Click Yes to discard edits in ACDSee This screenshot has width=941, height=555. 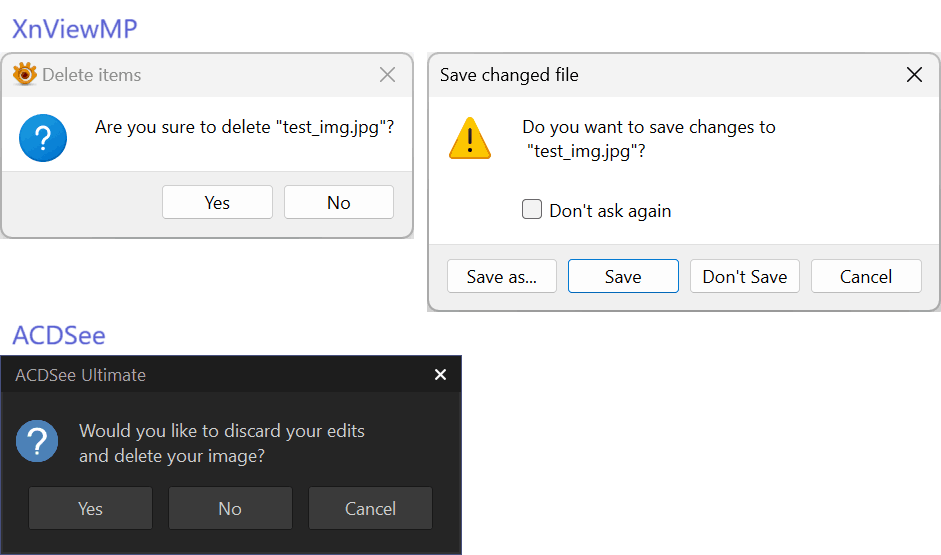(x=90, y=508)
